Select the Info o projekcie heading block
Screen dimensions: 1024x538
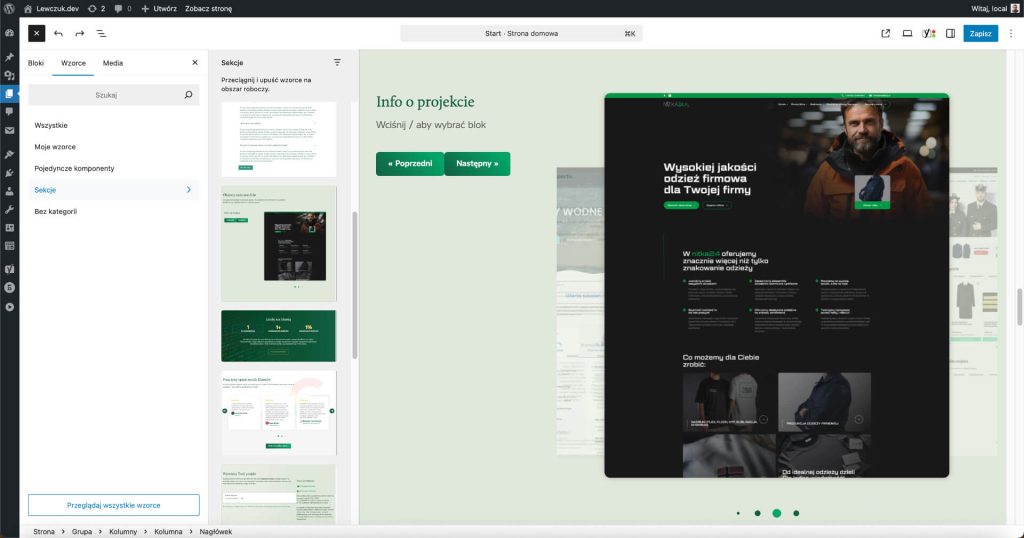[425, 102]
